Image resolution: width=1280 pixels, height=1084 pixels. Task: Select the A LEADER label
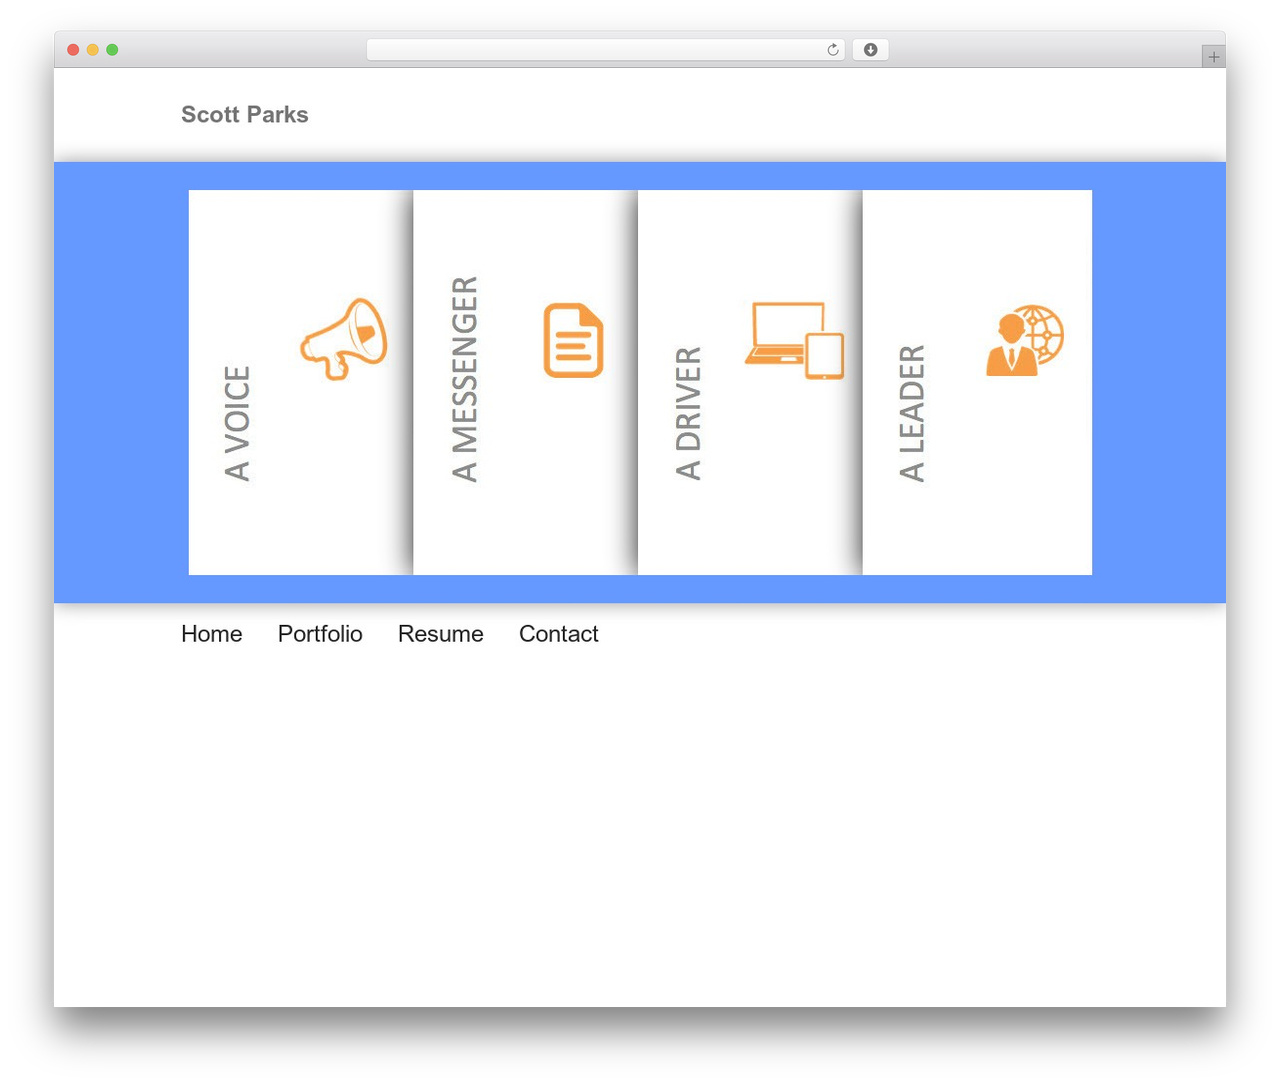[x=912, y=413]
